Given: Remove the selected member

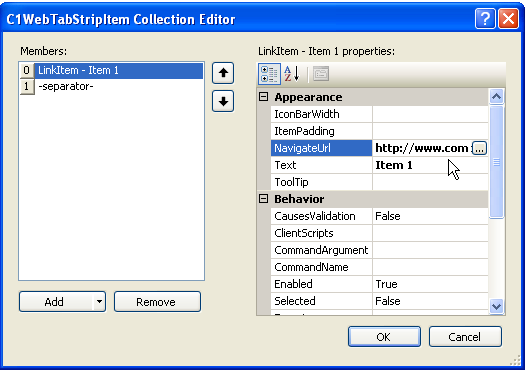Looking at the screenshot, I should pos(157,302).
